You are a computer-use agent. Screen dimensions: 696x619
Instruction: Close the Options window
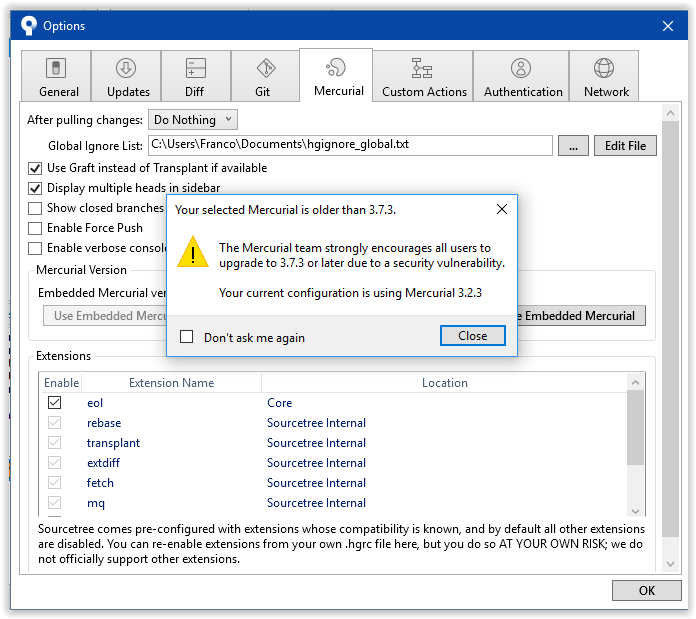click(x=668, y=26)
